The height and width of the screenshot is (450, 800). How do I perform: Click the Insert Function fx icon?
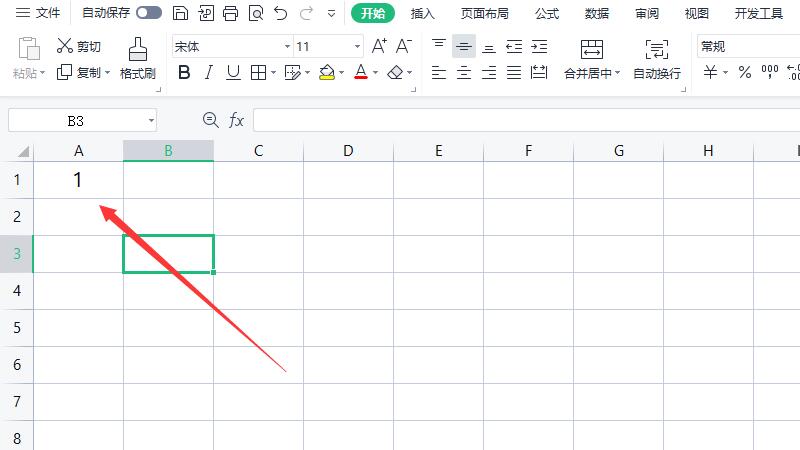(236, 120)
